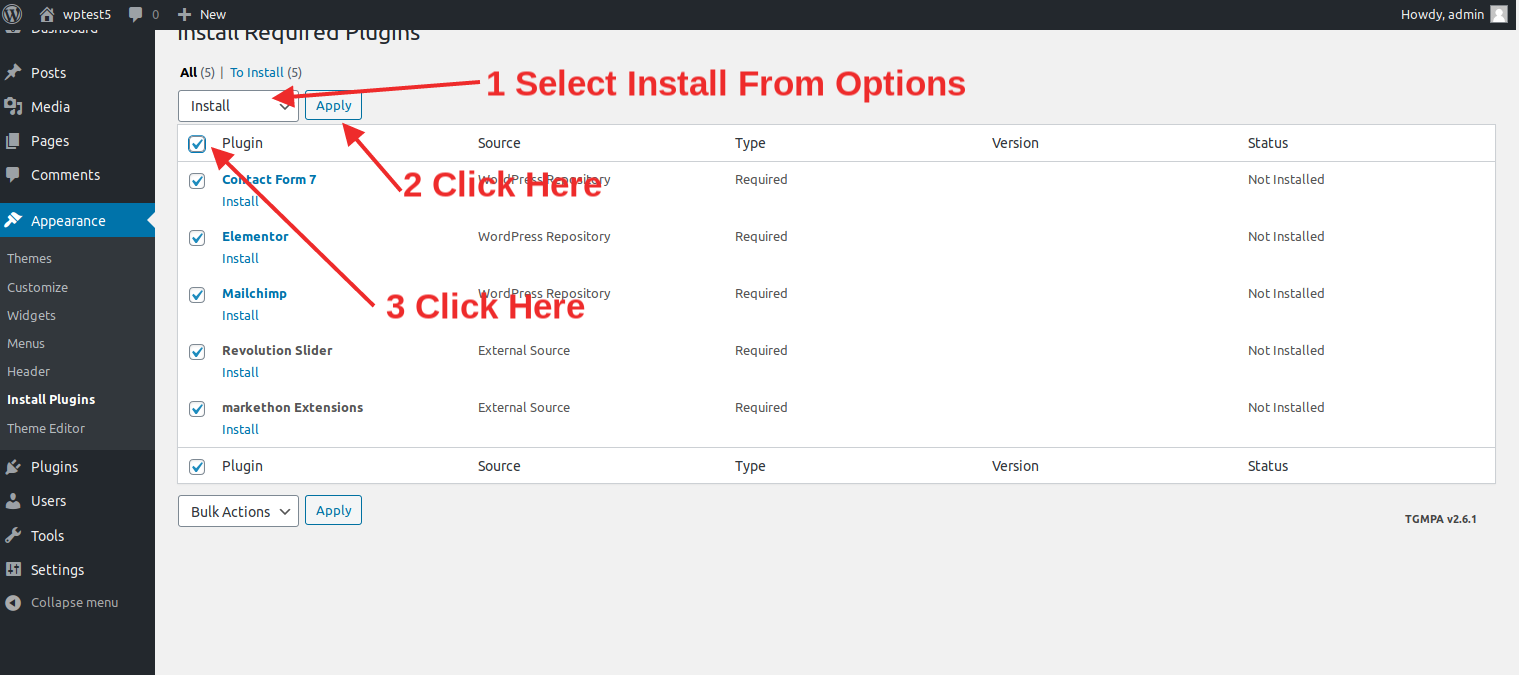This screenshot has width=1519, height=675.
Task: Open the Users menu label
Action: [48, 501]
